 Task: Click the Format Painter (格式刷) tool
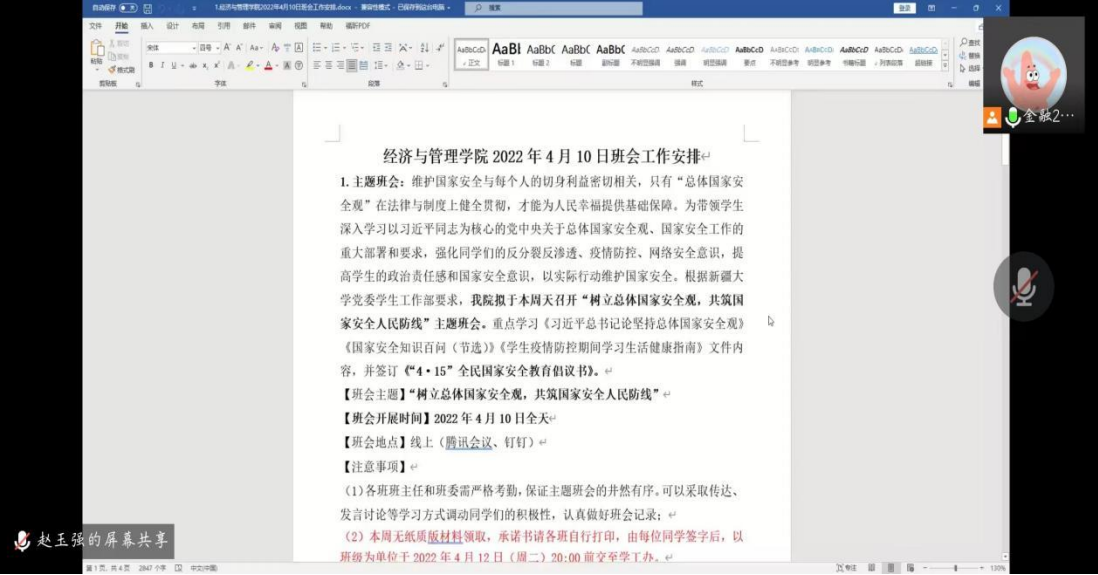[x=120, y=70]
